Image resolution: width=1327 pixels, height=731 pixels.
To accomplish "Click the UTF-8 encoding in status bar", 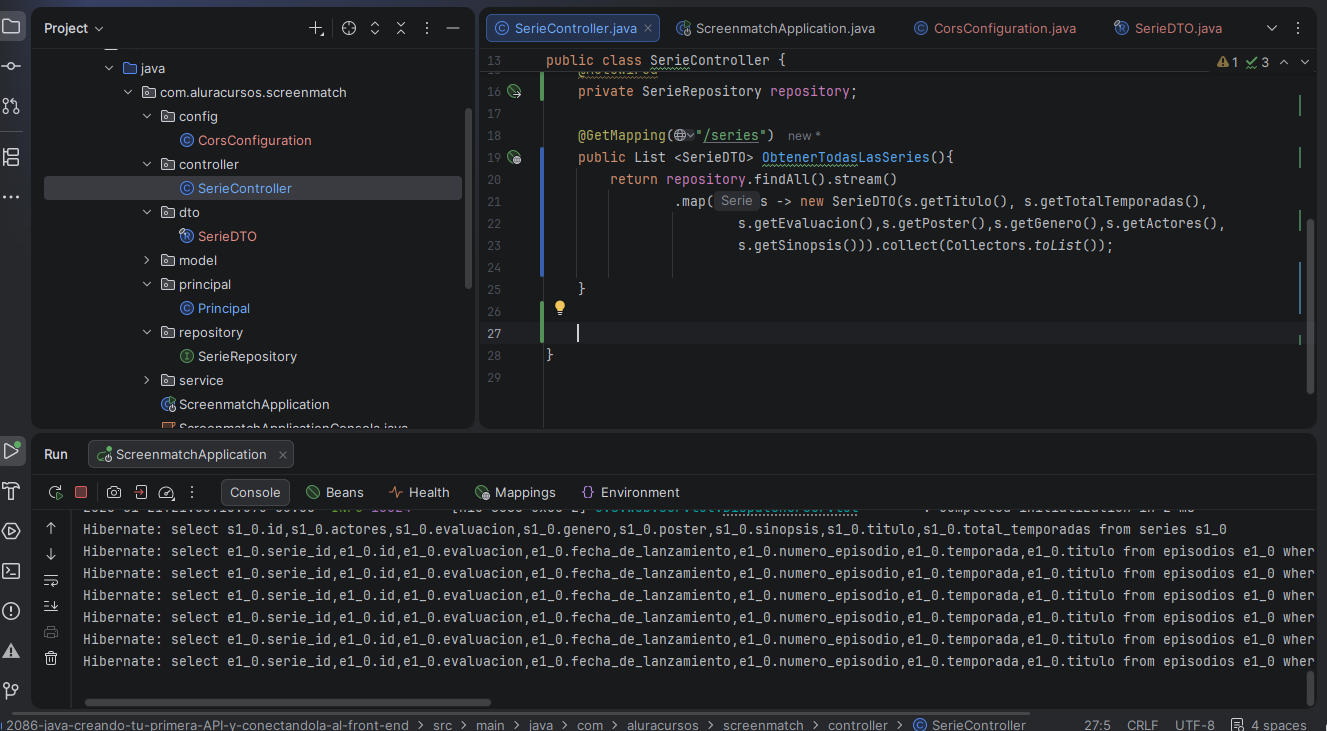I will click(1195, 725).
